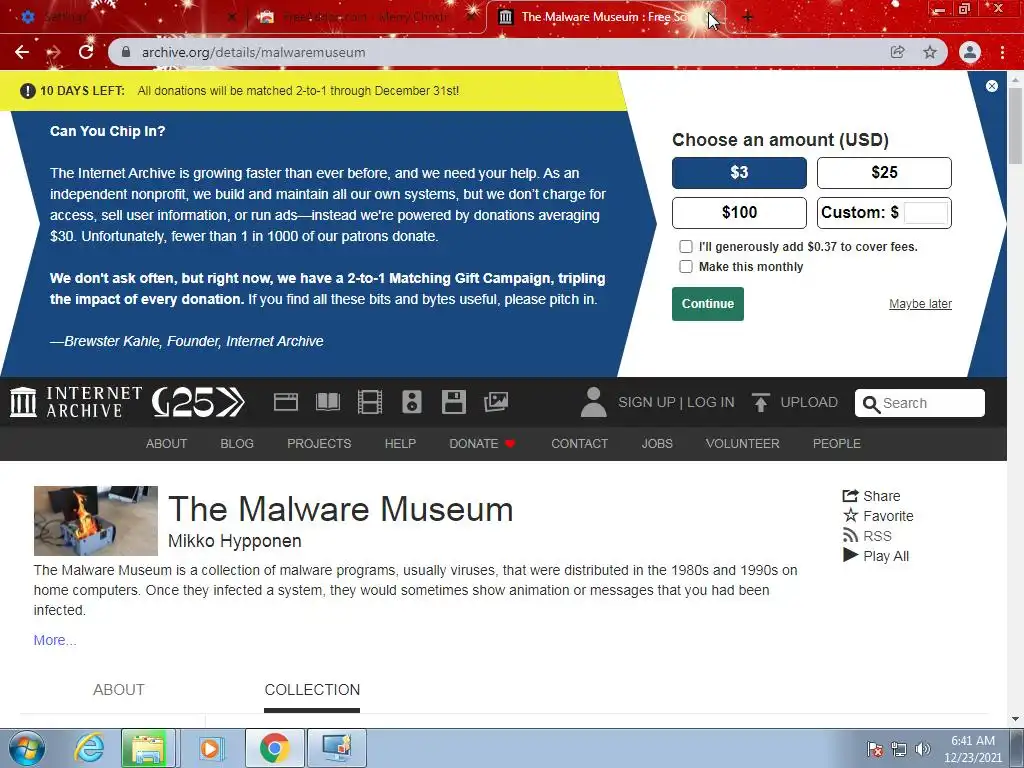Expand description with 'More...' link
The height and width of the screenshot is (768, 1024).
pos(55,640)
